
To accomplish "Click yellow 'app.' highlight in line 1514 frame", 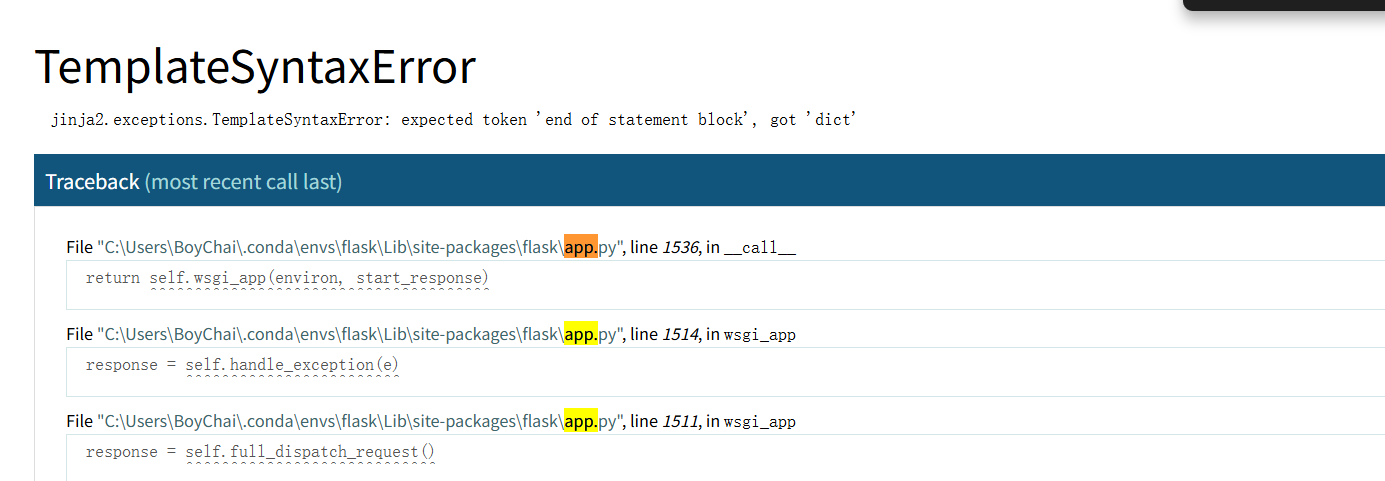I will coord(580,334).
